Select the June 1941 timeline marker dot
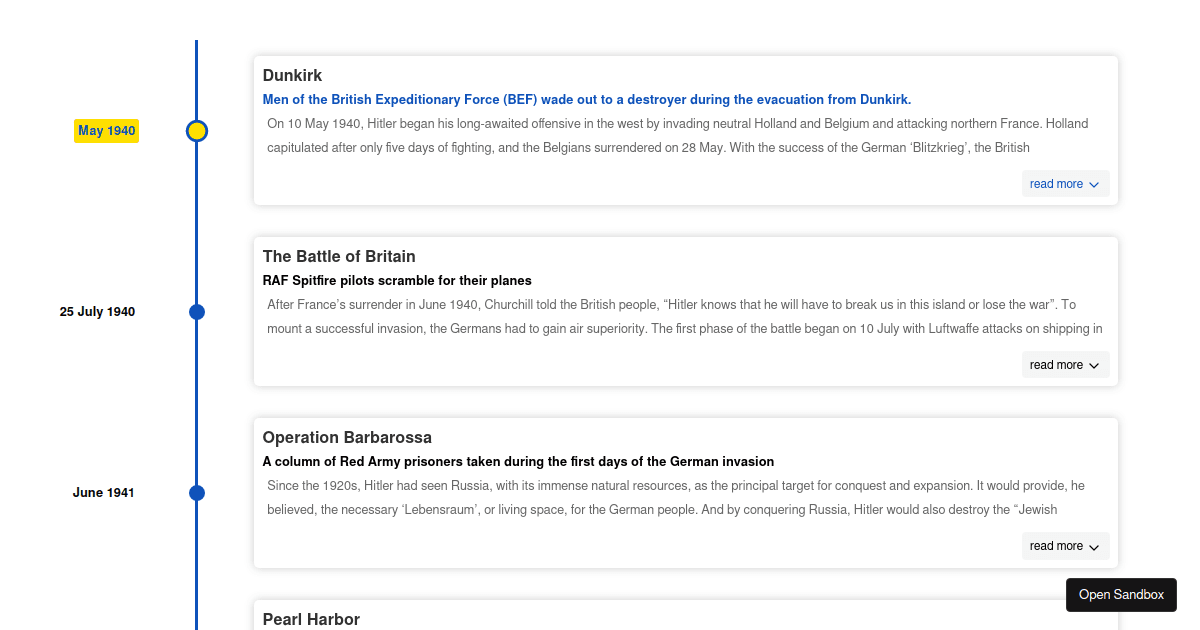The width and height of the screenshot is (1200, 630). [197, 493]
